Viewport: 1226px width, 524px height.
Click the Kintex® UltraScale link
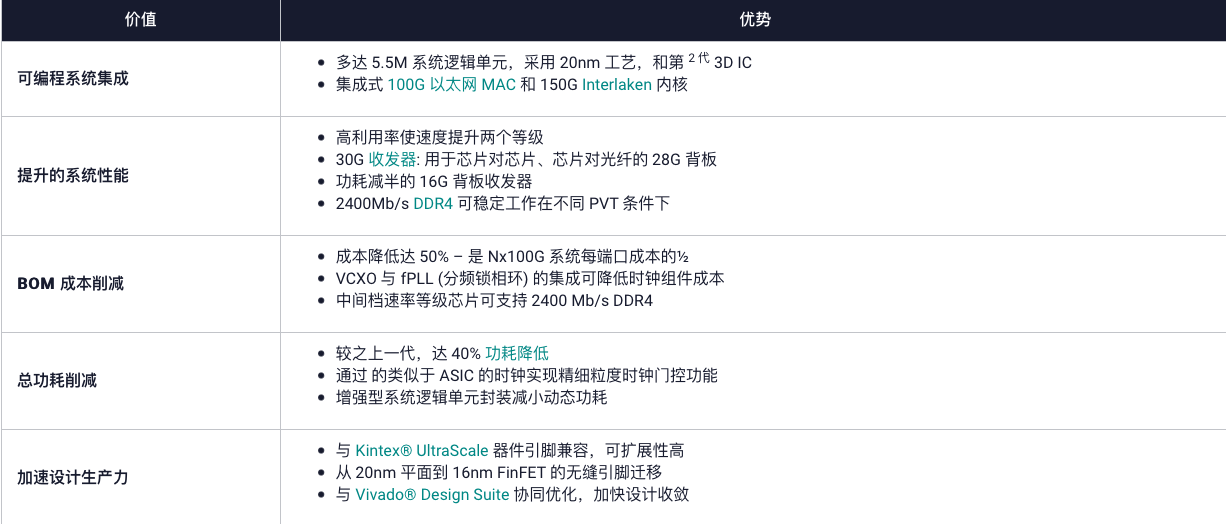tap(422, 450)
